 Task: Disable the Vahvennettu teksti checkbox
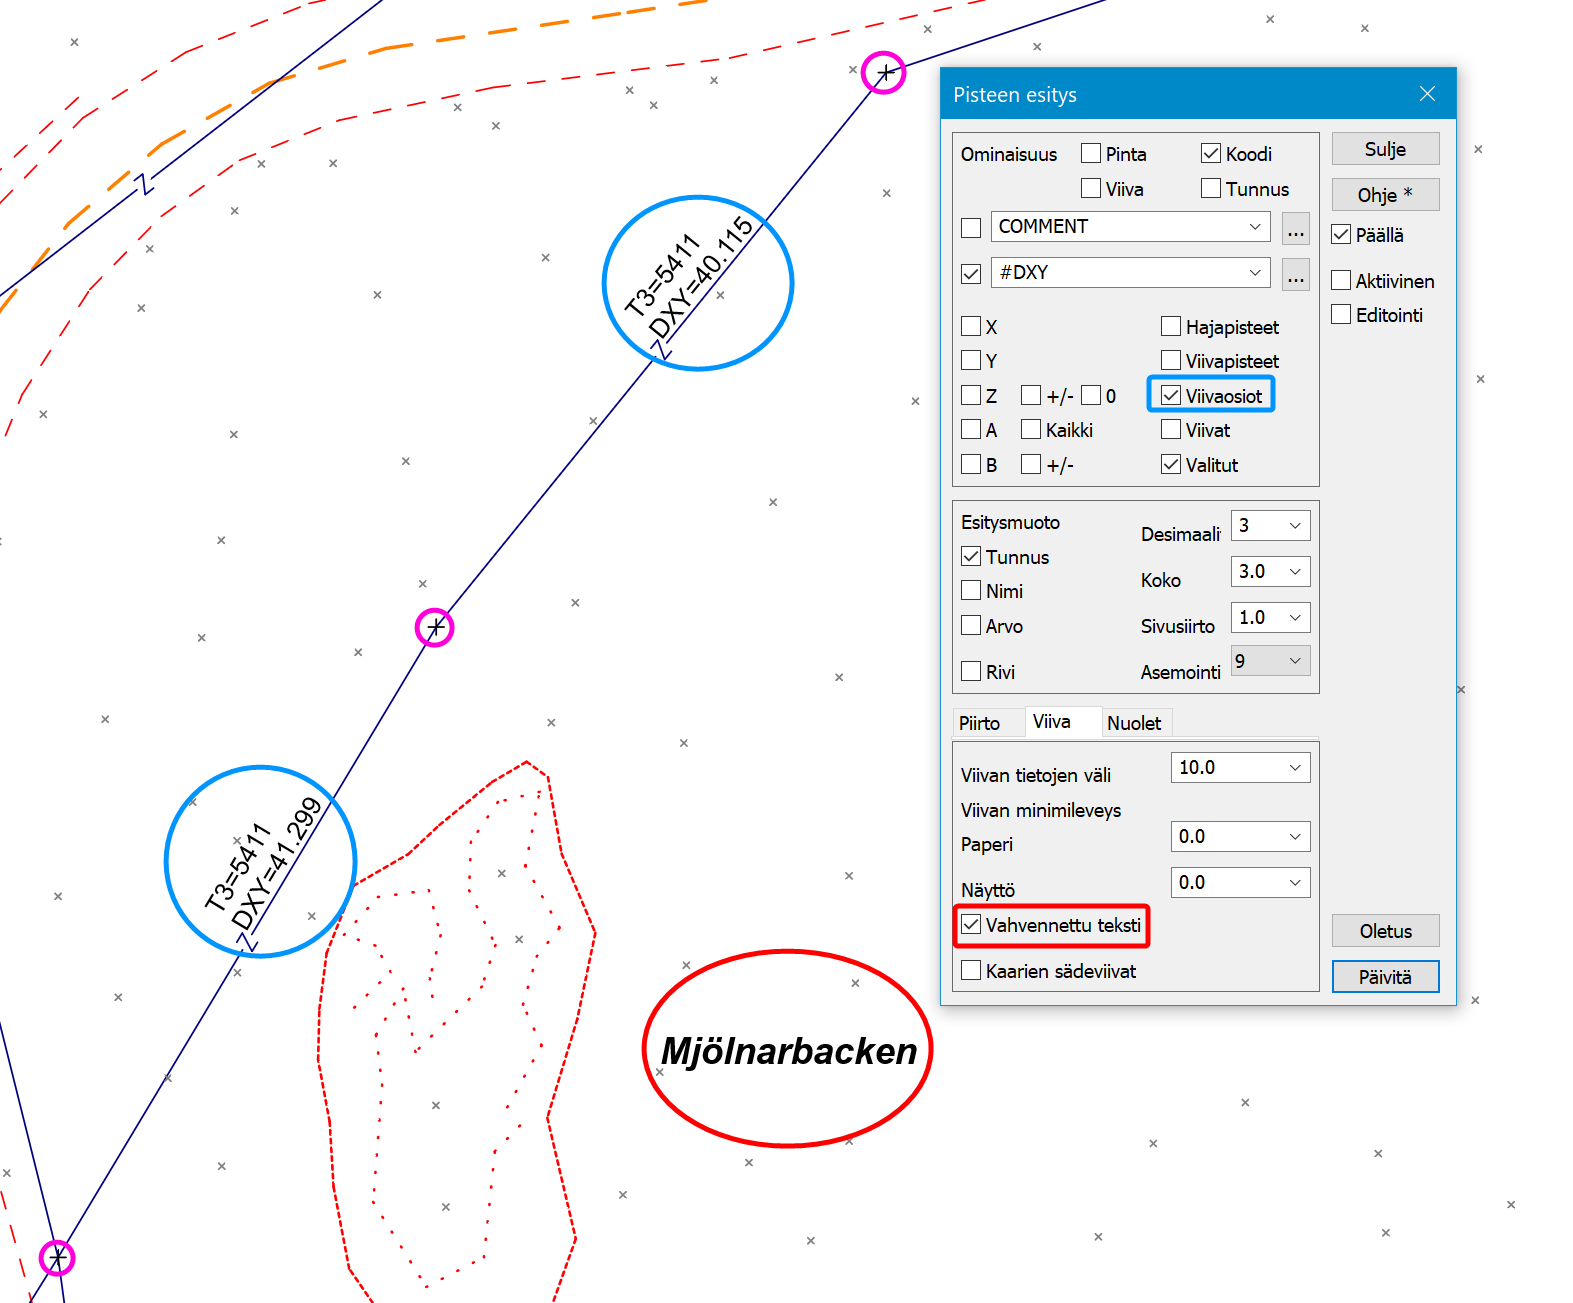coord(971,925)
